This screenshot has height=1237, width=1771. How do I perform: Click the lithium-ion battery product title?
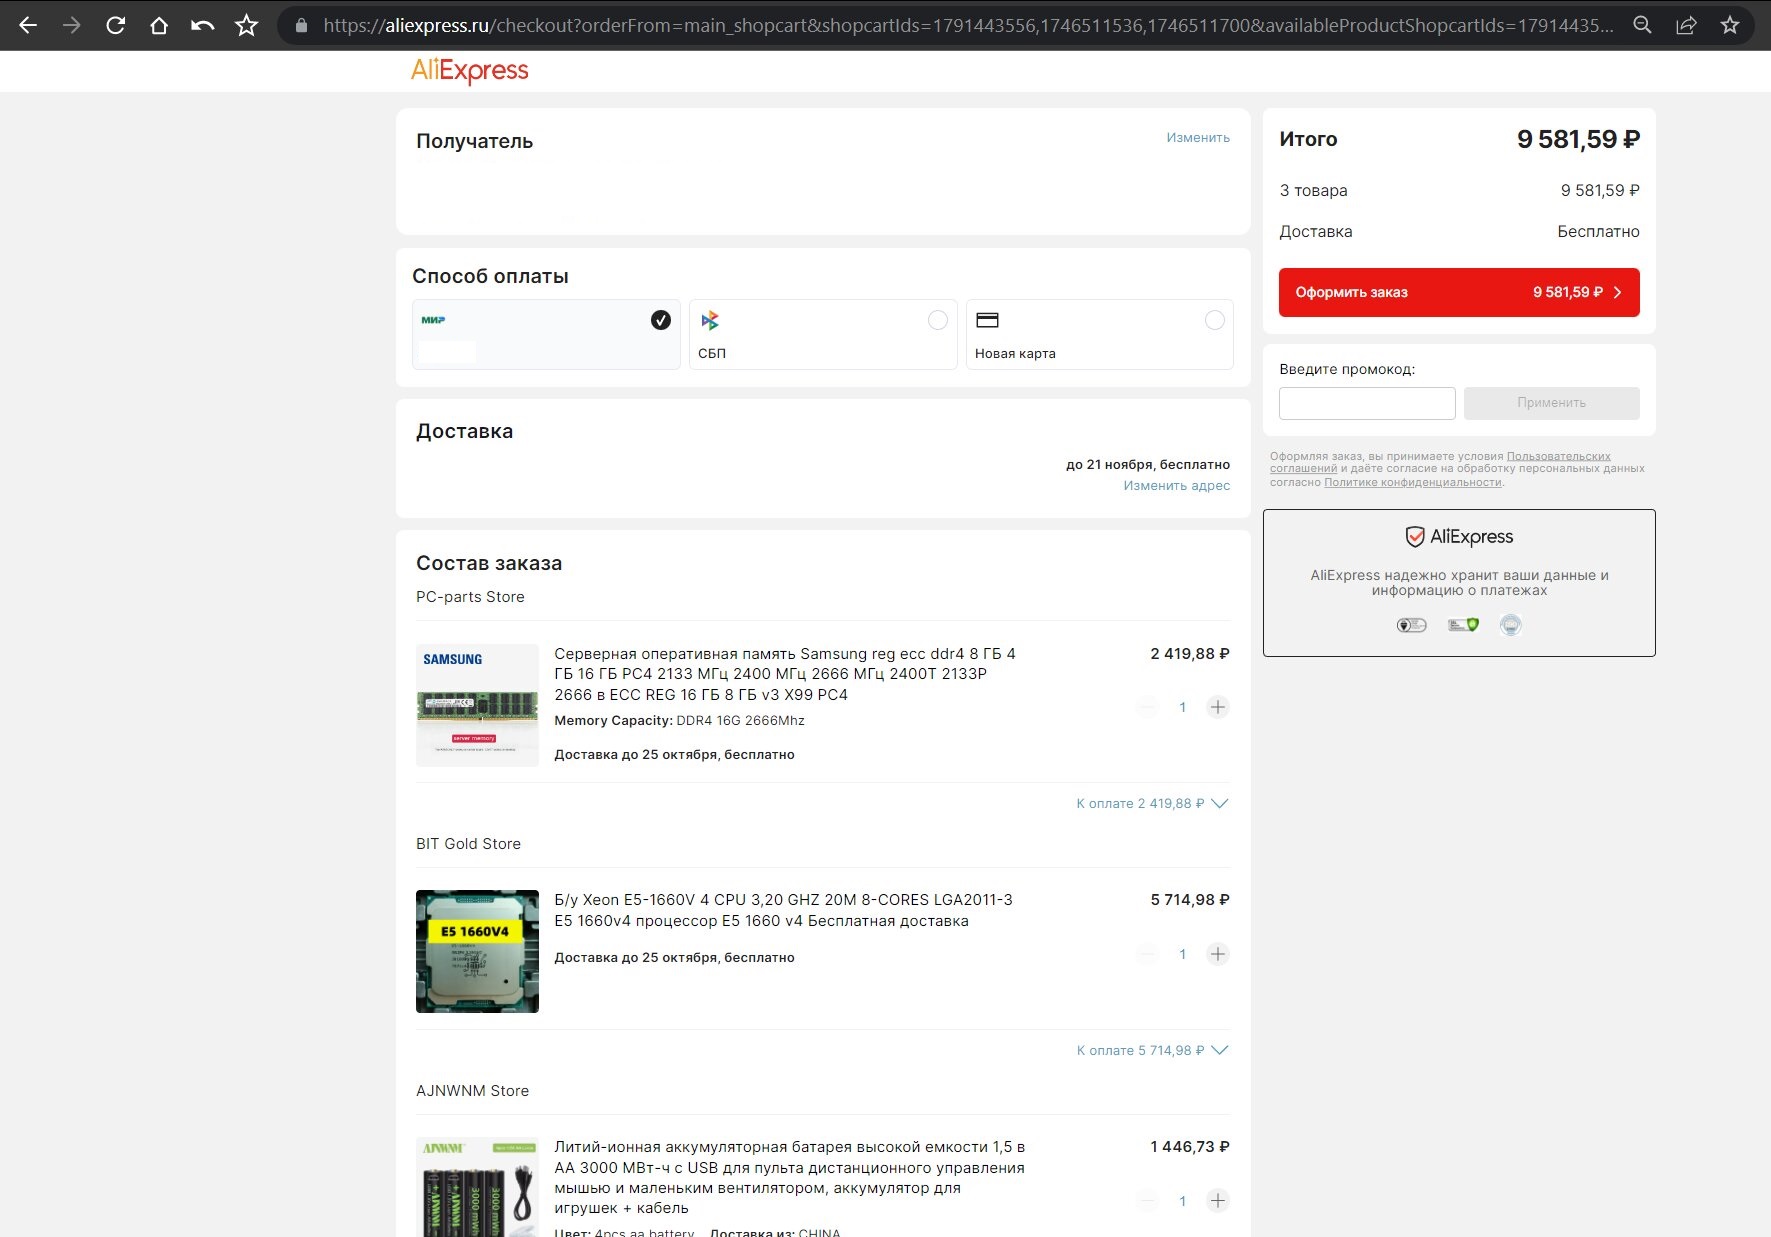click(x=790, y=1177)
